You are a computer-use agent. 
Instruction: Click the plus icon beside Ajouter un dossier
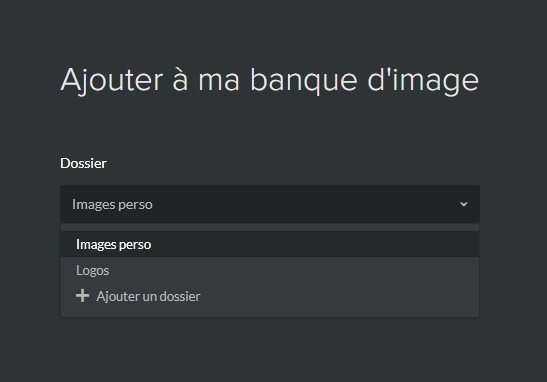pos(82,296)
